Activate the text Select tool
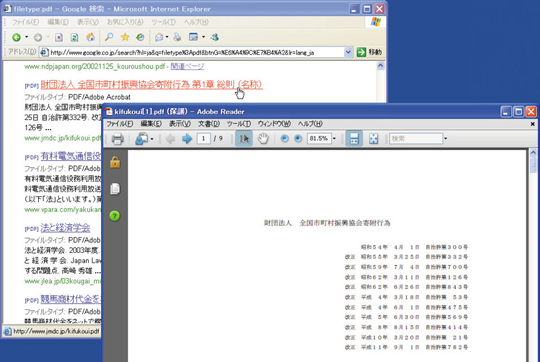 (244, 138)
